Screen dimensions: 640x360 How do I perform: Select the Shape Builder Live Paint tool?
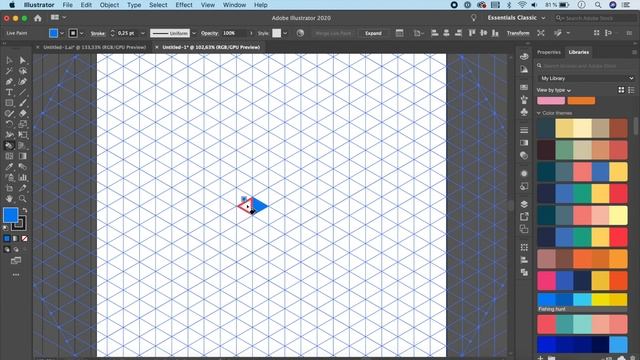pos(9,145)
